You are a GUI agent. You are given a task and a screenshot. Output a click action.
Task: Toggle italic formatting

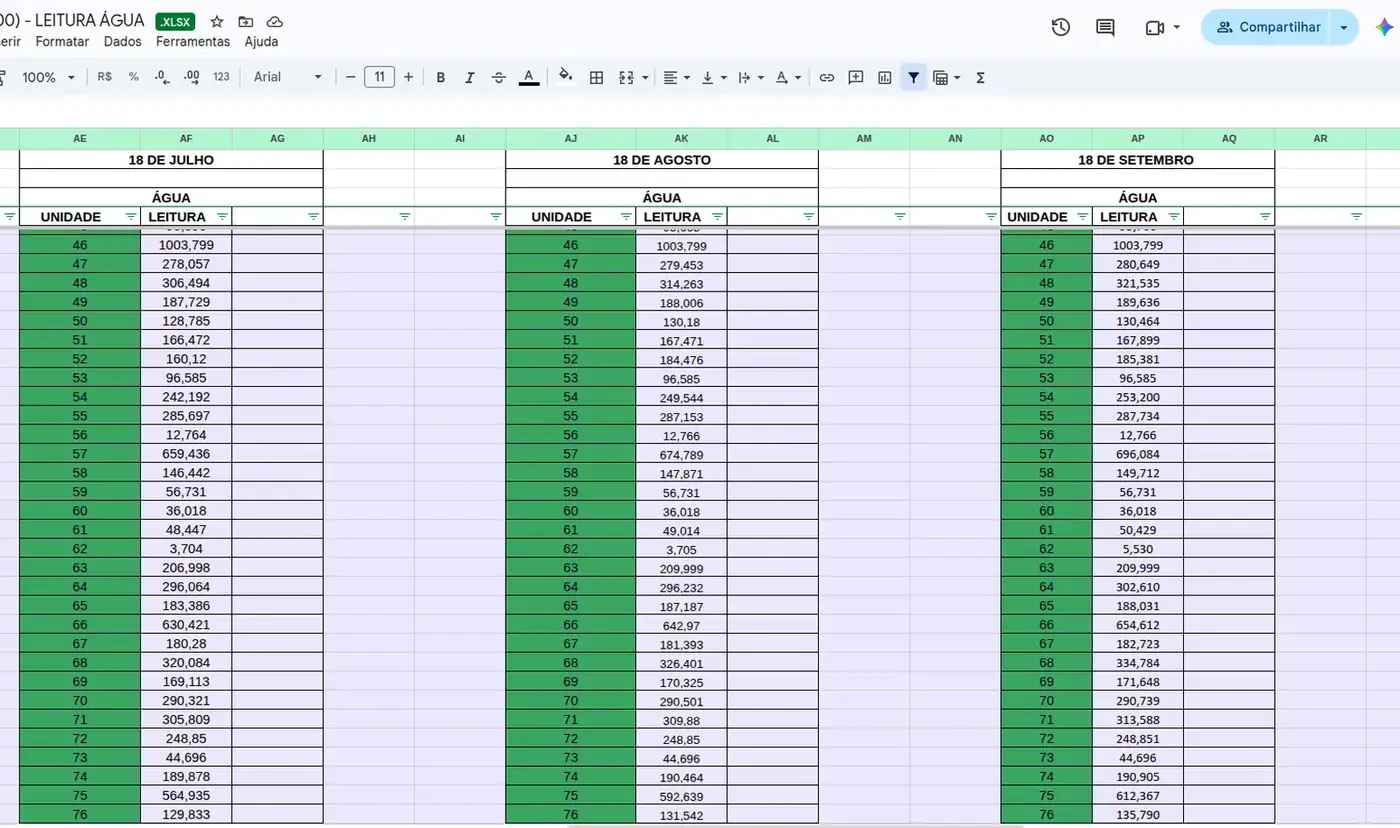[x=470, y=77]
